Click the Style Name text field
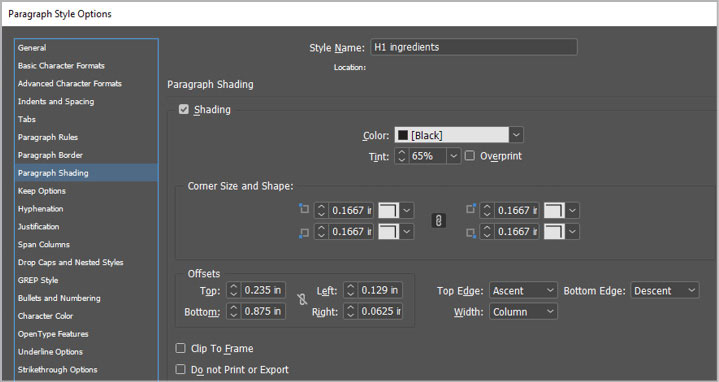 tap(474, 47)
